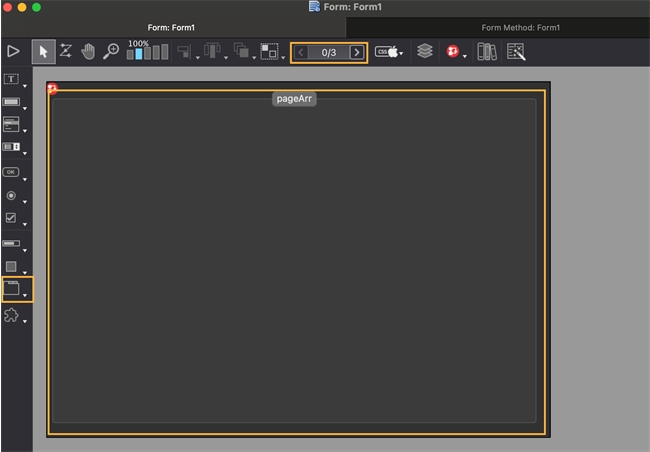The image size is (650, 452).
Task: Select the checkbox object tool
Action: click(11, 218)
